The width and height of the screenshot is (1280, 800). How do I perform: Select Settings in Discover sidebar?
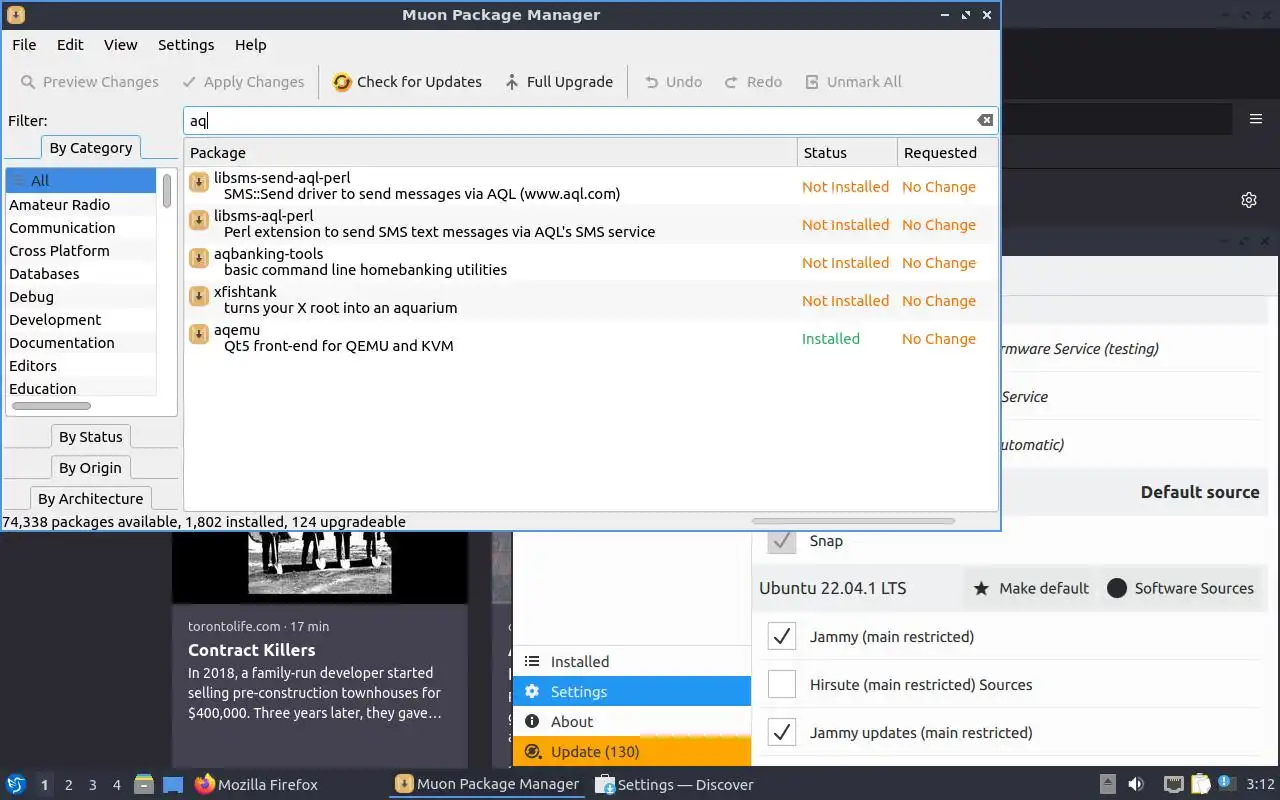tap(632, 691)
